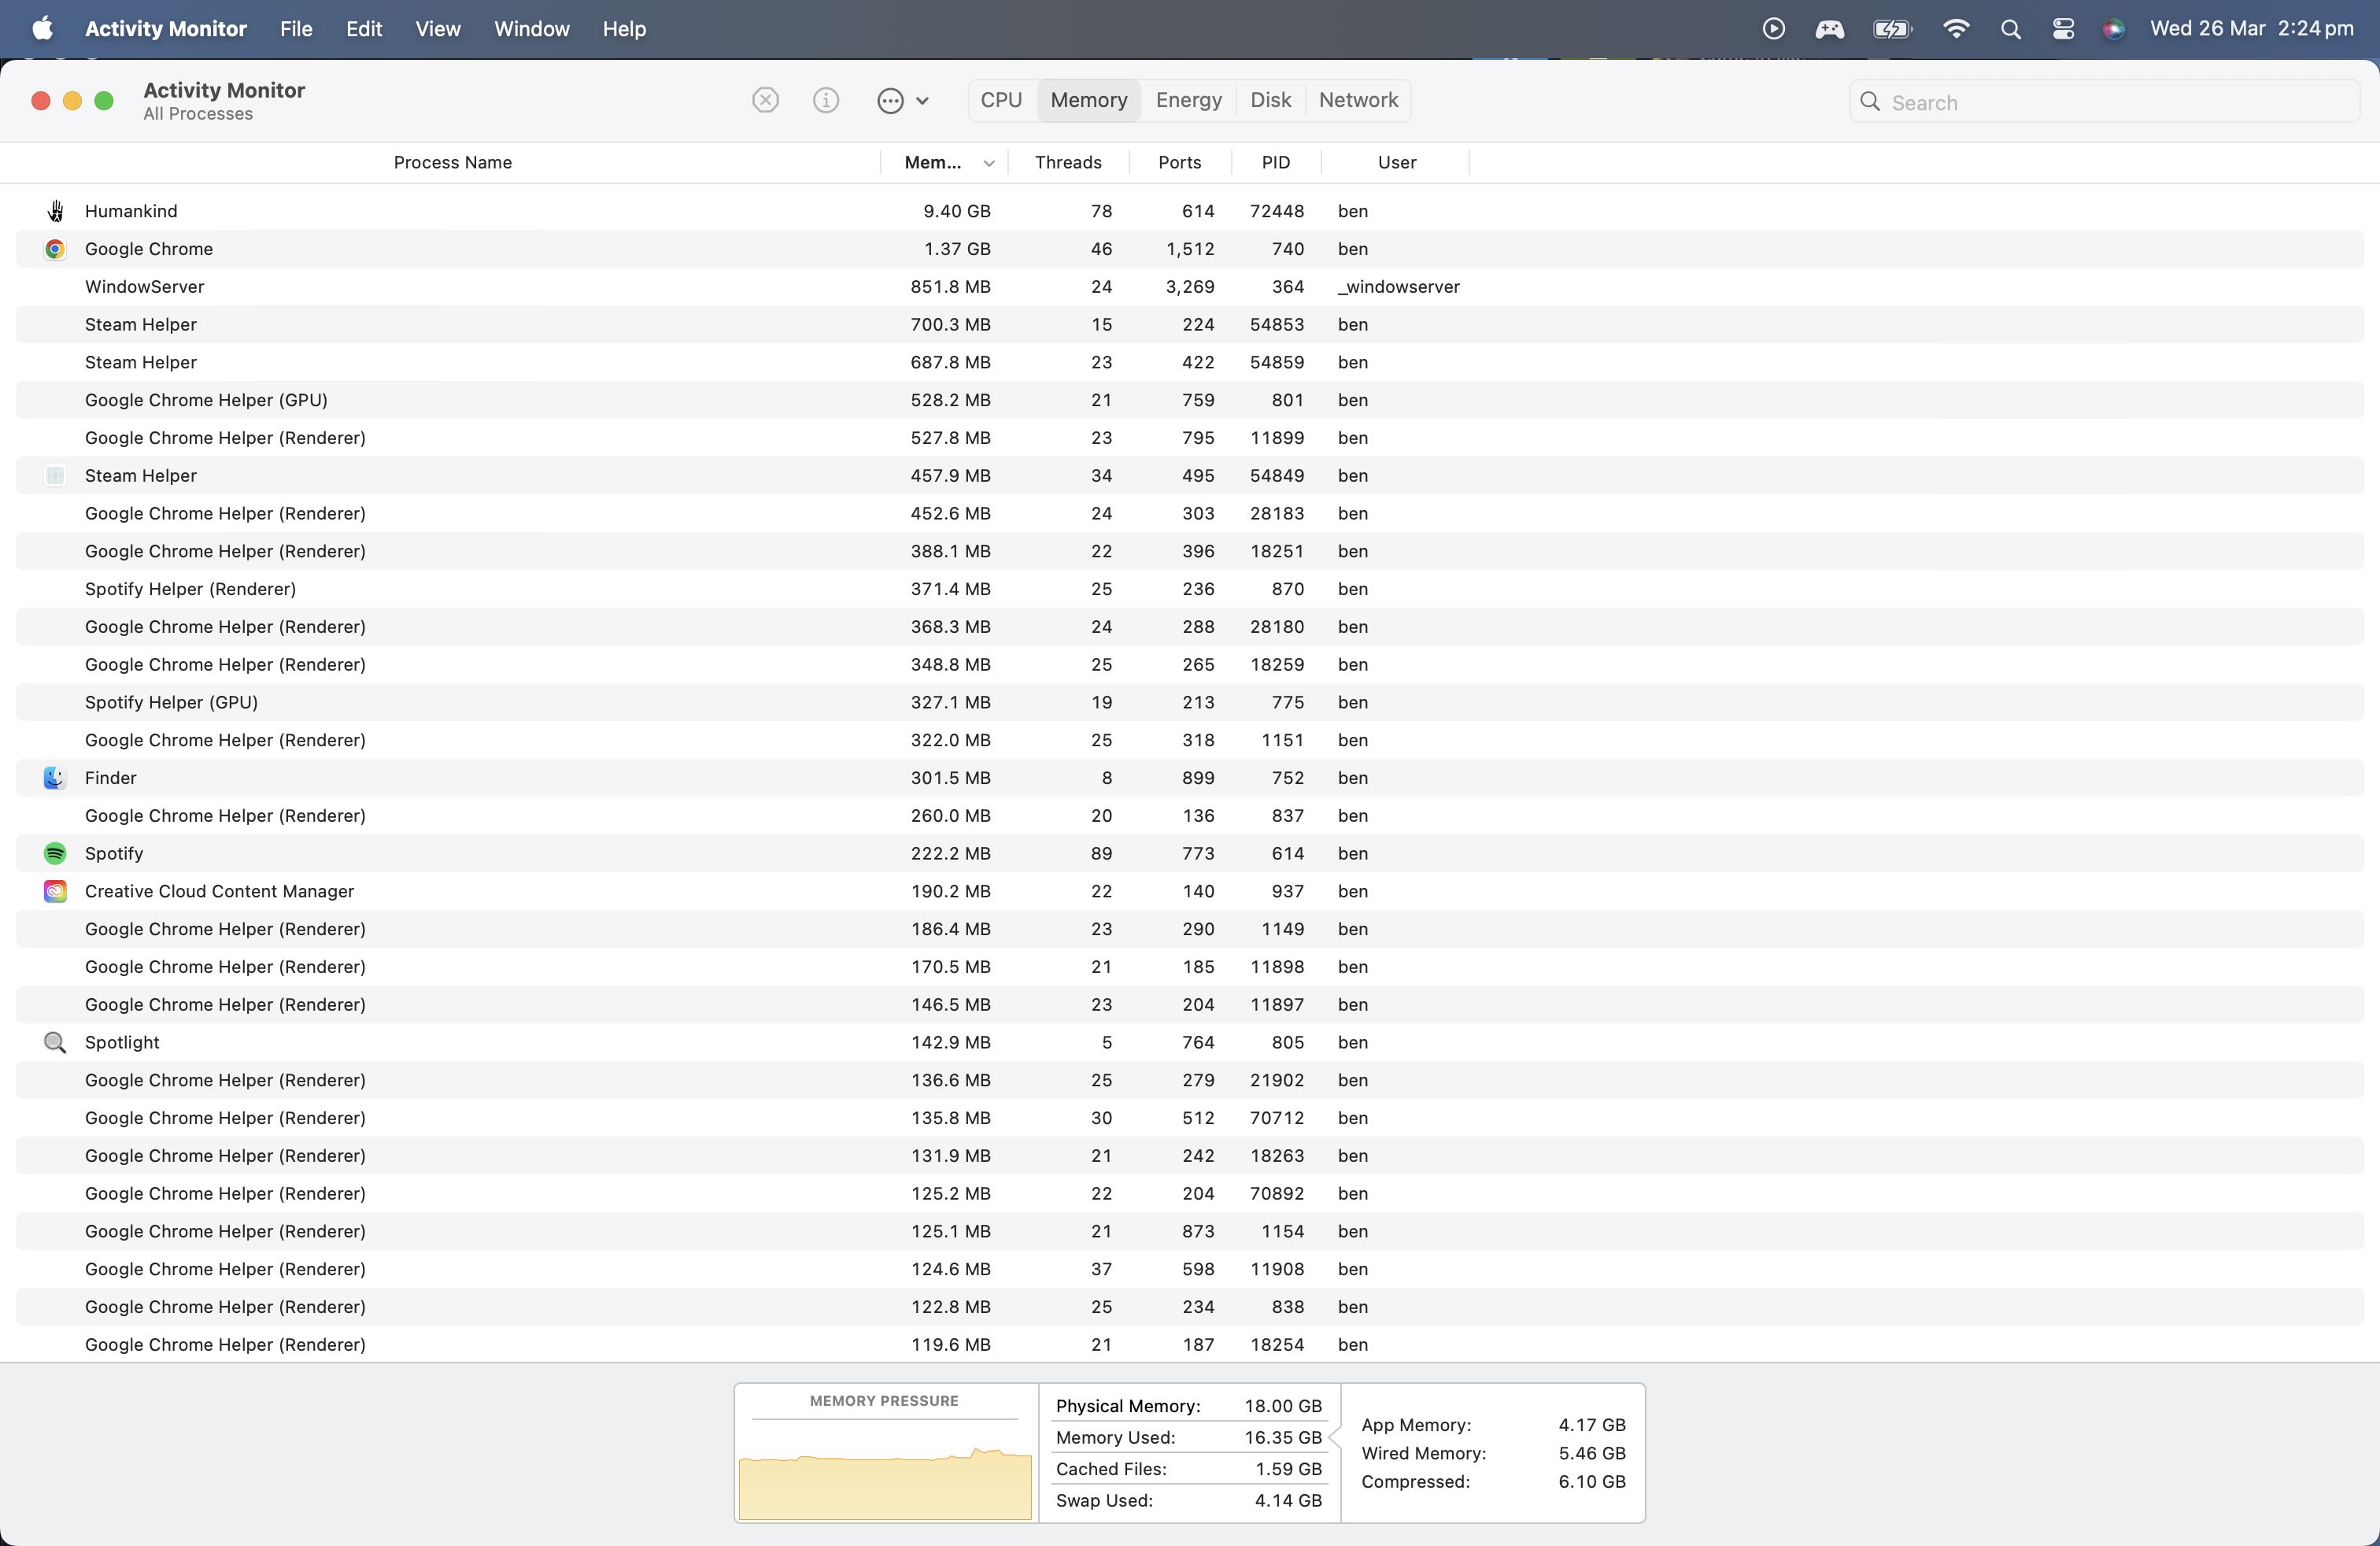The image size is (2380, 1546).
Task: Sort by Ports column header
Action: click(1180, 162)
